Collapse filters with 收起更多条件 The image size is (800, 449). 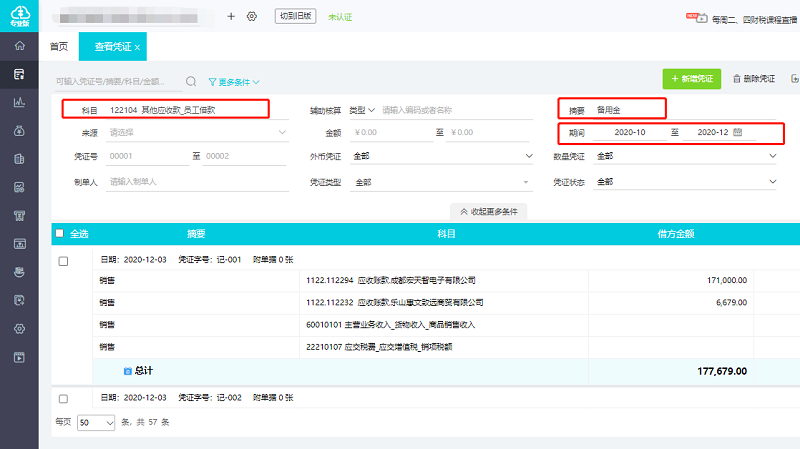coord(489,211)
